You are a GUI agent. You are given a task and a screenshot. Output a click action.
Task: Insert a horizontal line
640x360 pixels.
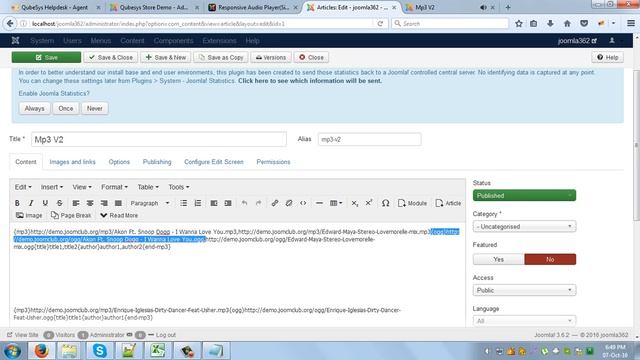pyautogui.click(x=319, y=203)
